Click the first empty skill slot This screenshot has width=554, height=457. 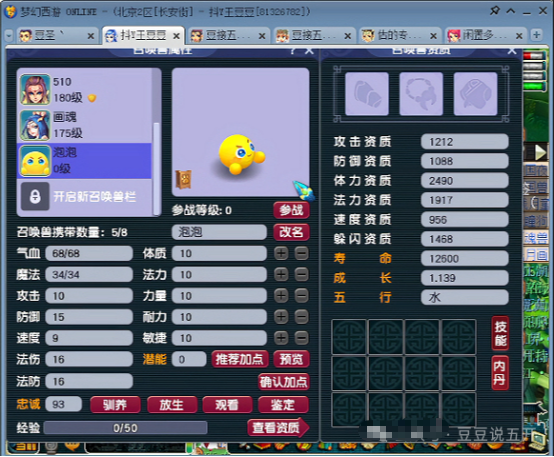point(349,337)
